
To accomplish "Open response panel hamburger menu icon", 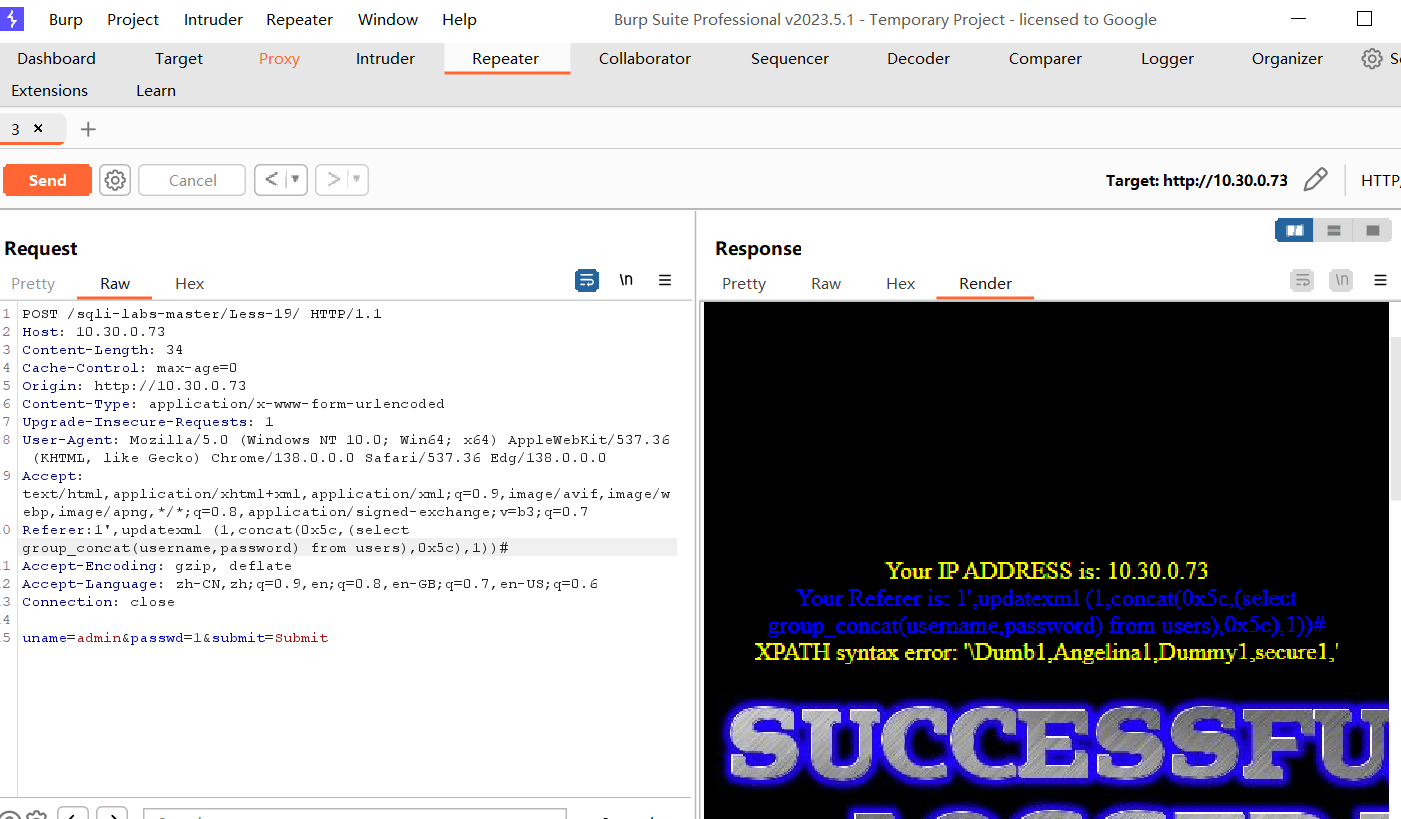I will pos(1380,281).
